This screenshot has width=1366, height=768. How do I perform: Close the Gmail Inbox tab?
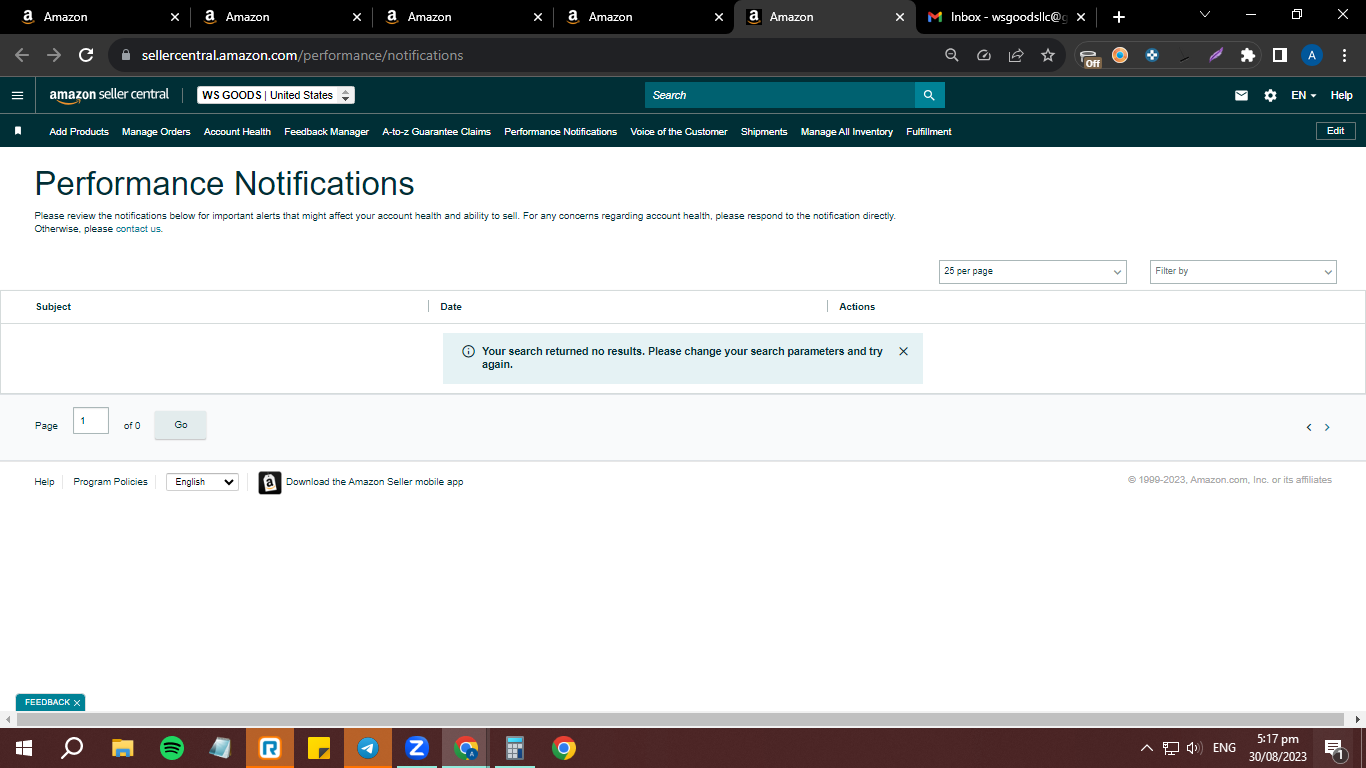(1081, 17)
